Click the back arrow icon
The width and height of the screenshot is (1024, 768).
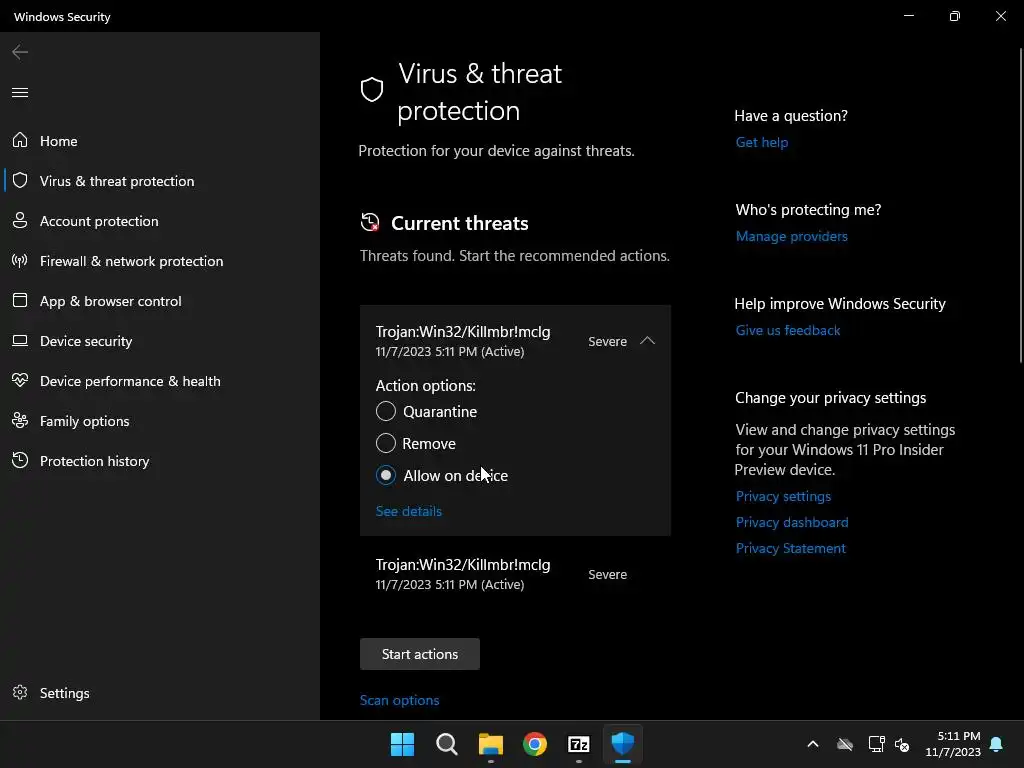[x=20, y=52]
